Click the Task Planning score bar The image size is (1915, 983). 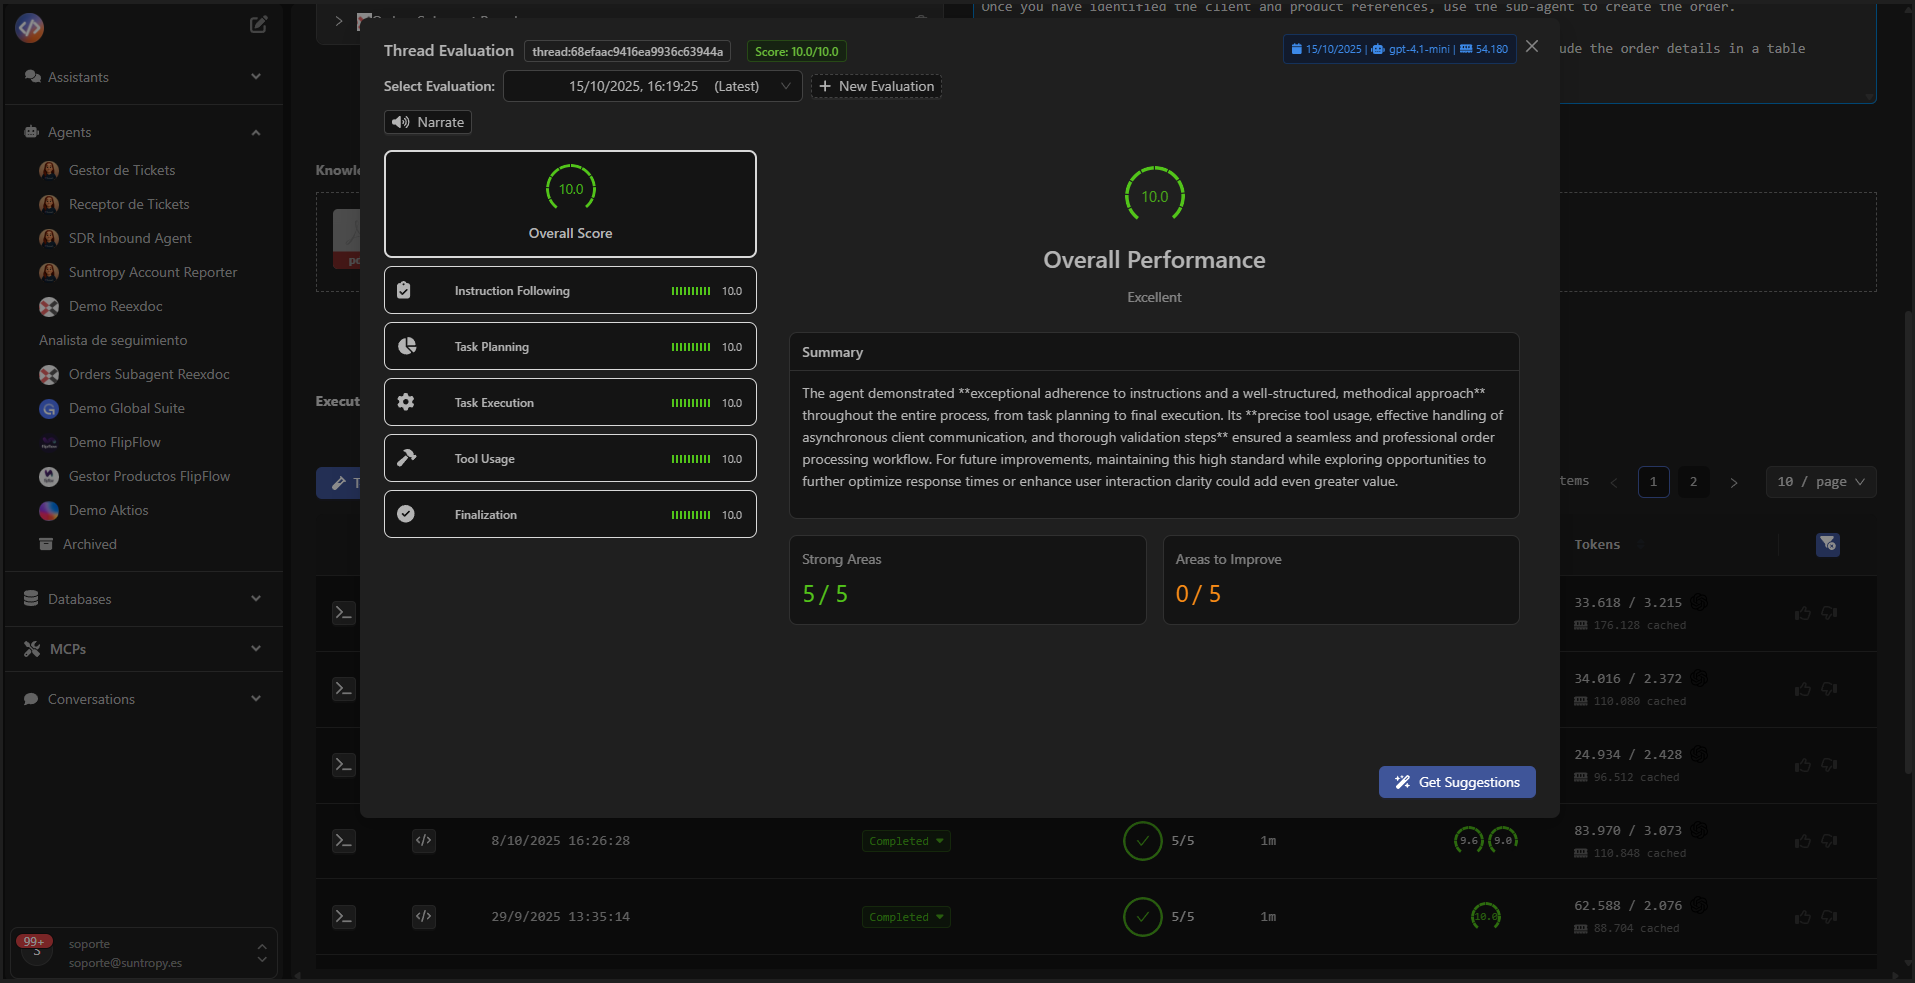[x=690, y=347]
